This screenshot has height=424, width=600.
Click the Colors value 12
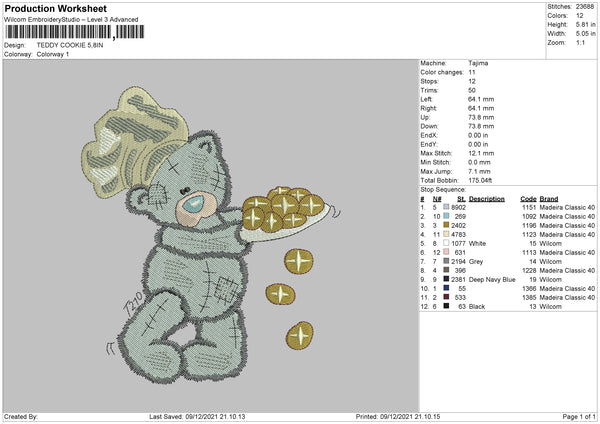click(x=579, y=16)
